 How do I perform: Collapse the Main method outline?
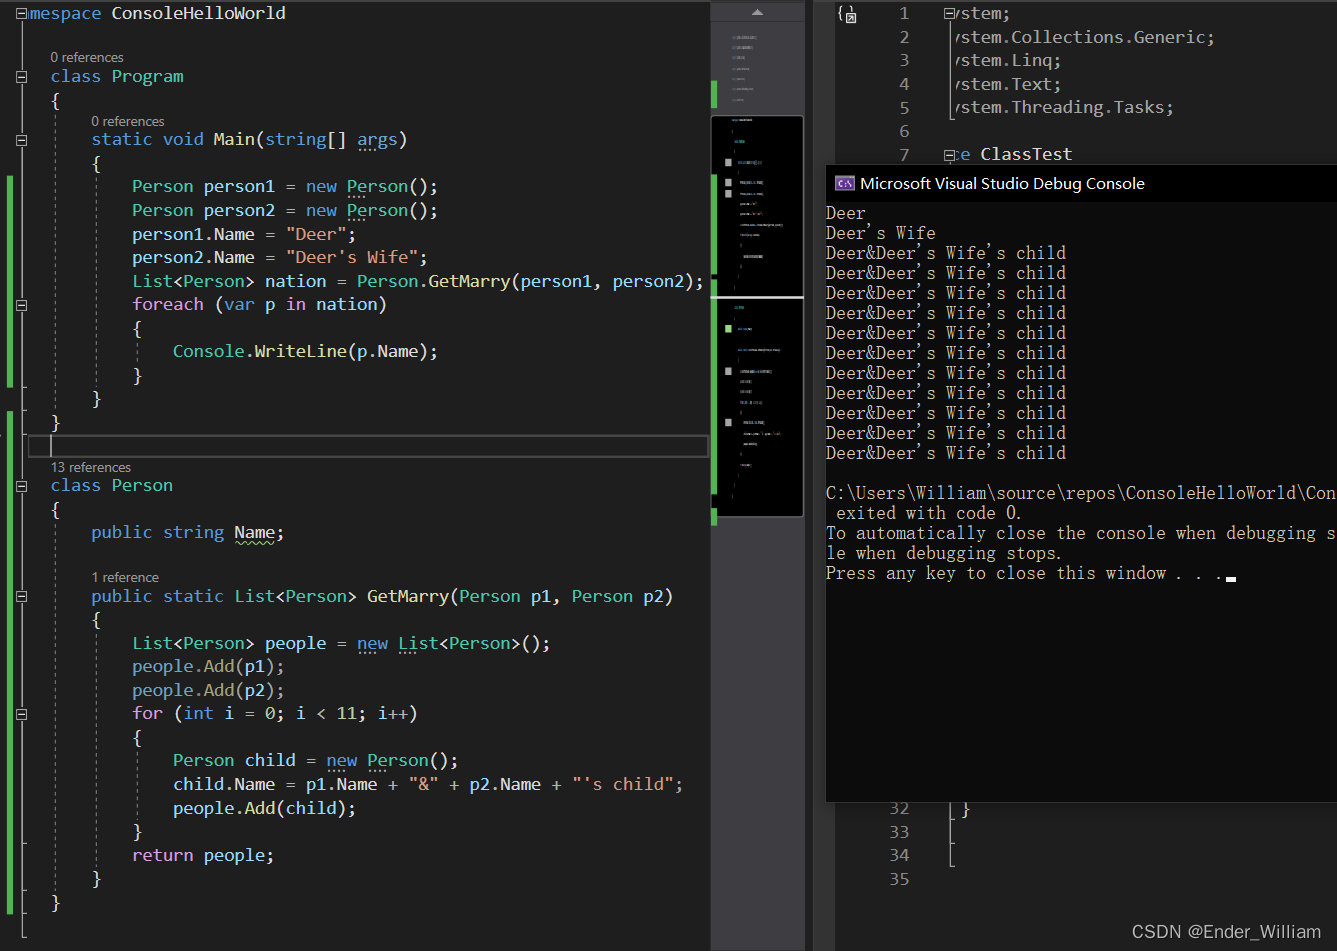pyautogui.click(x=21, y=140)
